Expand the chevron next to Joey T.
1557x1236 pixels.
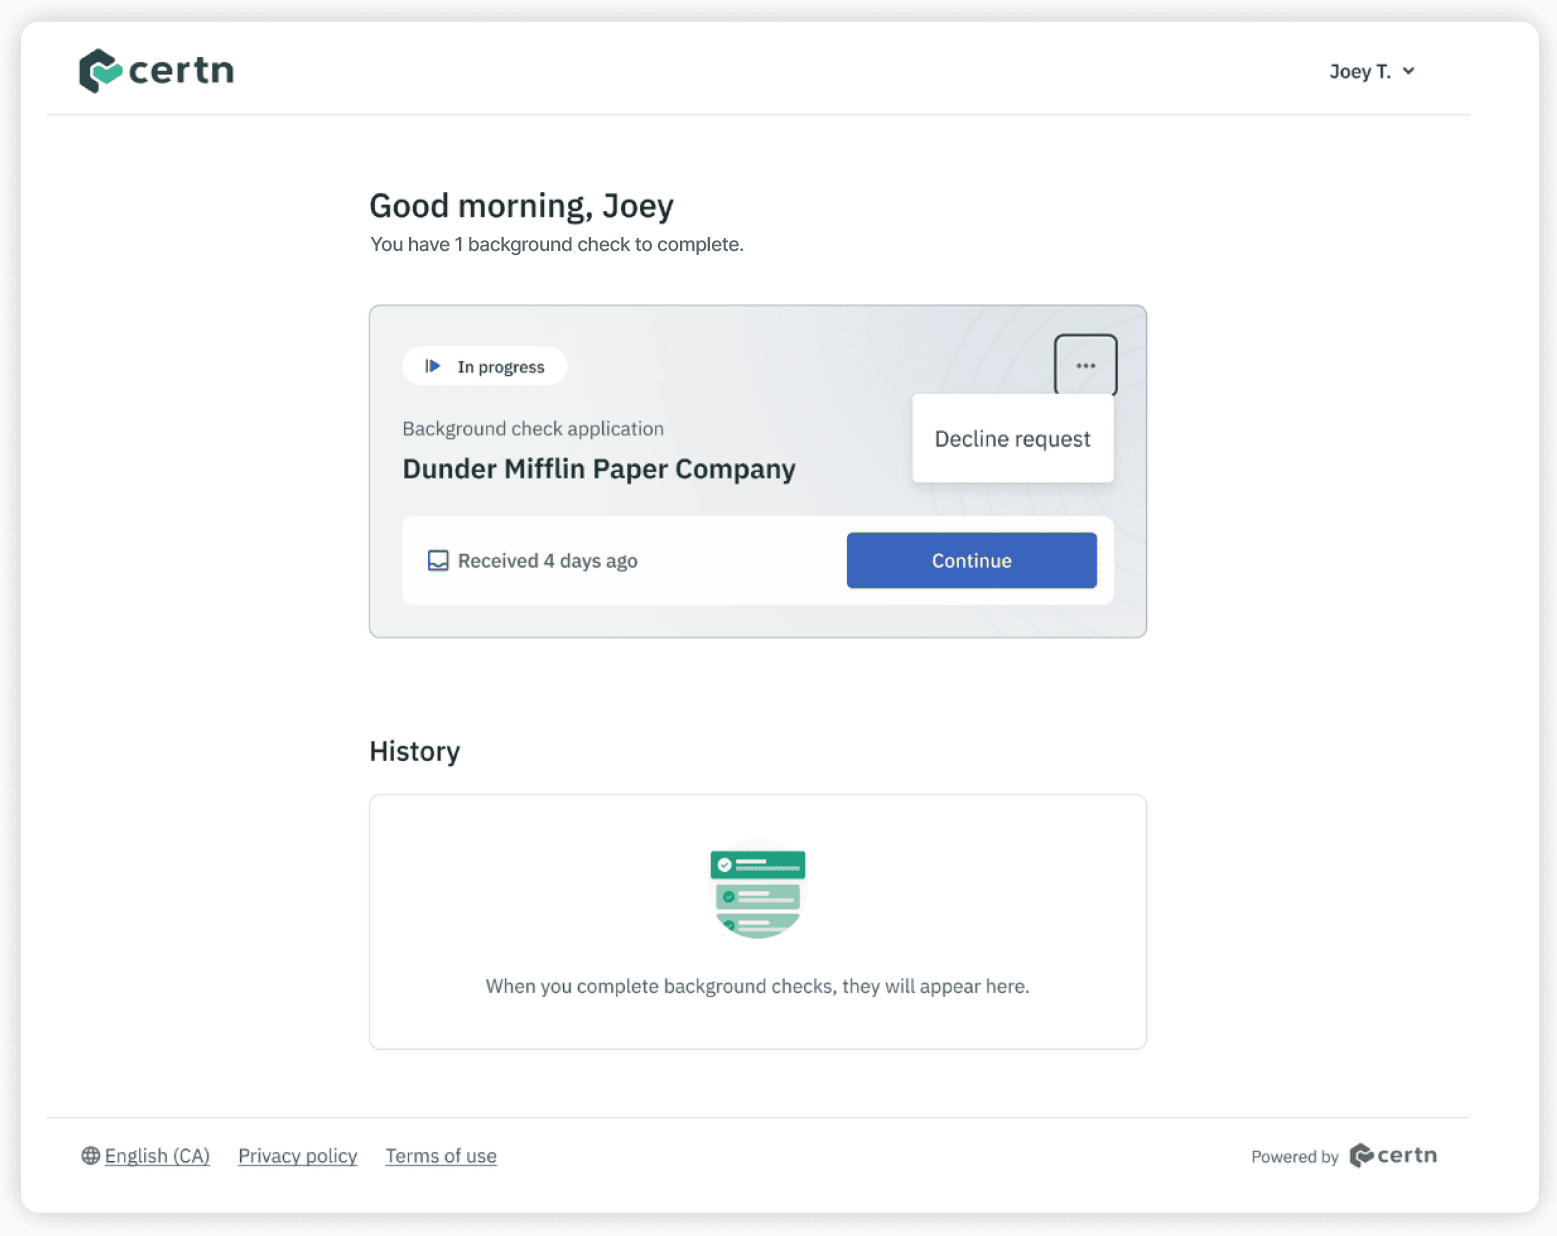[x=1408, y=71]
